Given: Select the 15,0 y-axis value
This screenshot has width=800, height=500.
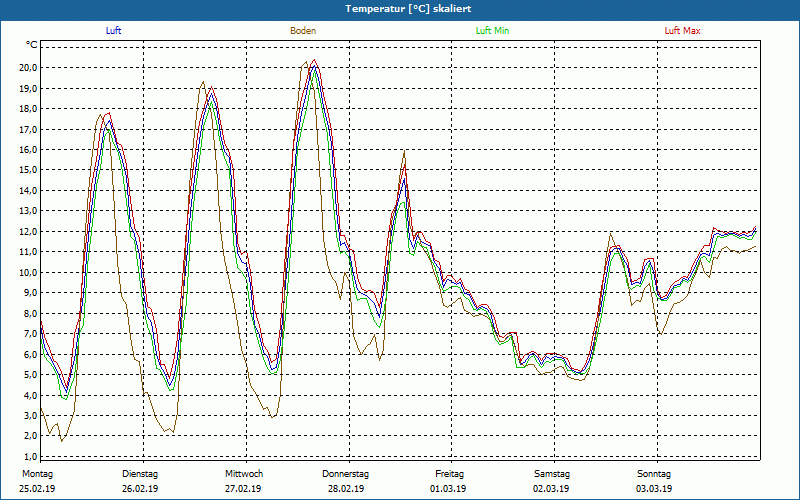Looking at the screenshot, I should click(29, 170).
